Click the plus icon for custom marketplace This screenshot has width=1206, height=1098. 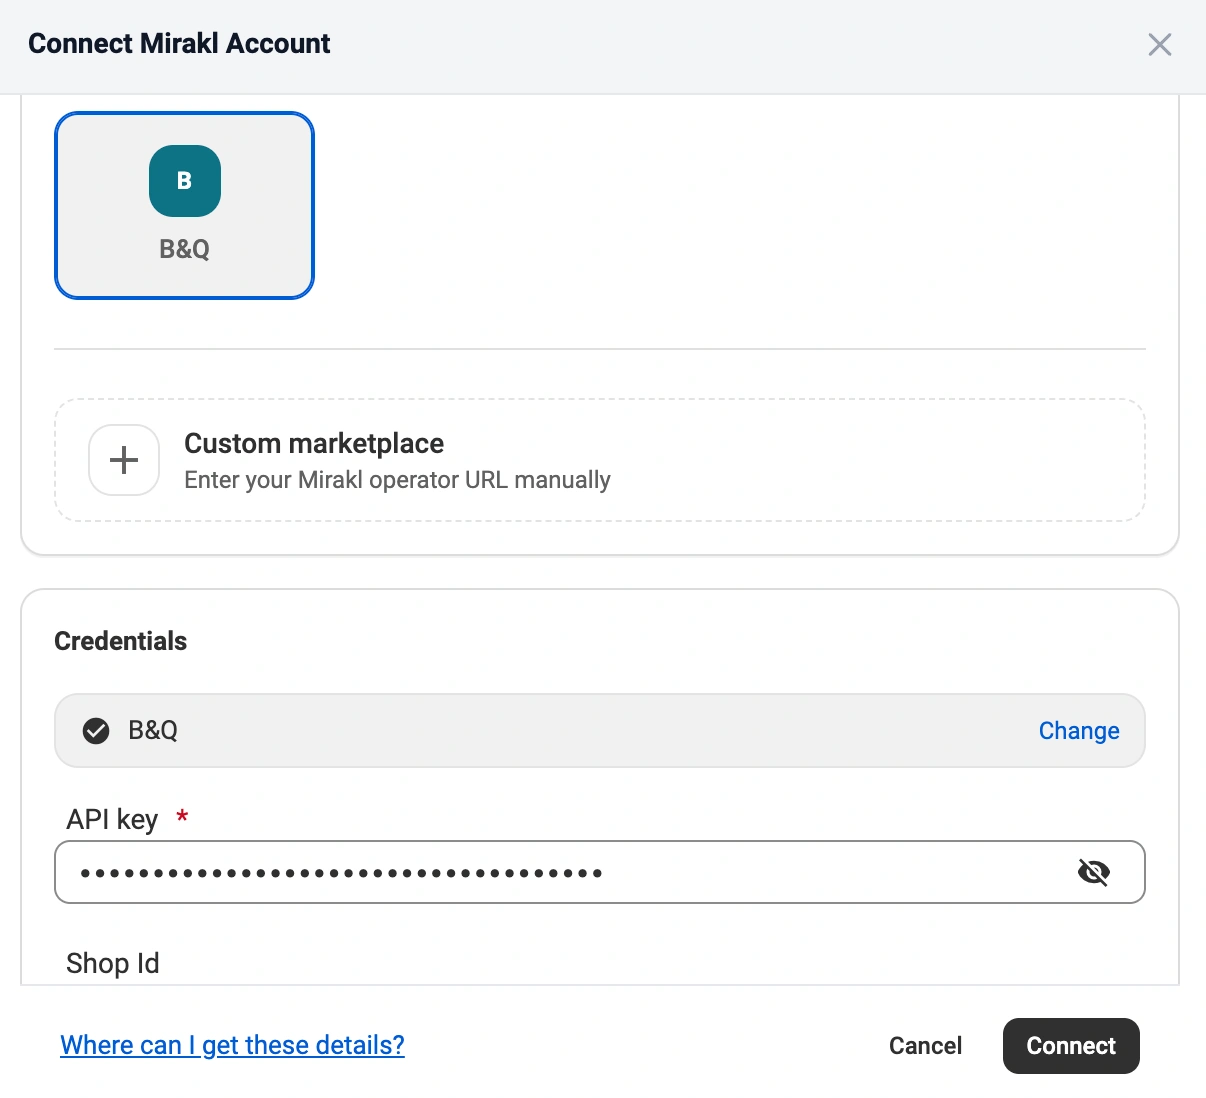click(124, 460)
